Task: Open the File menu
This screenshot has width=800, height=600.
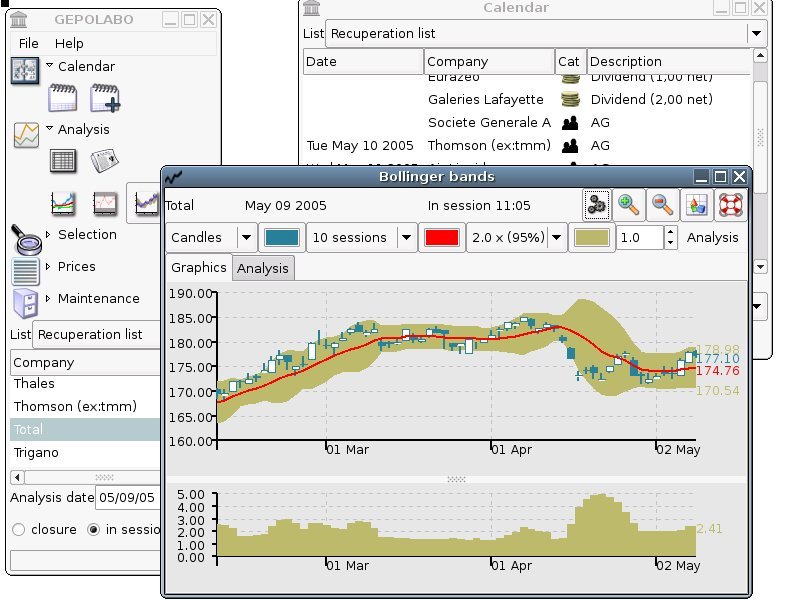Action: coord(29,43)
